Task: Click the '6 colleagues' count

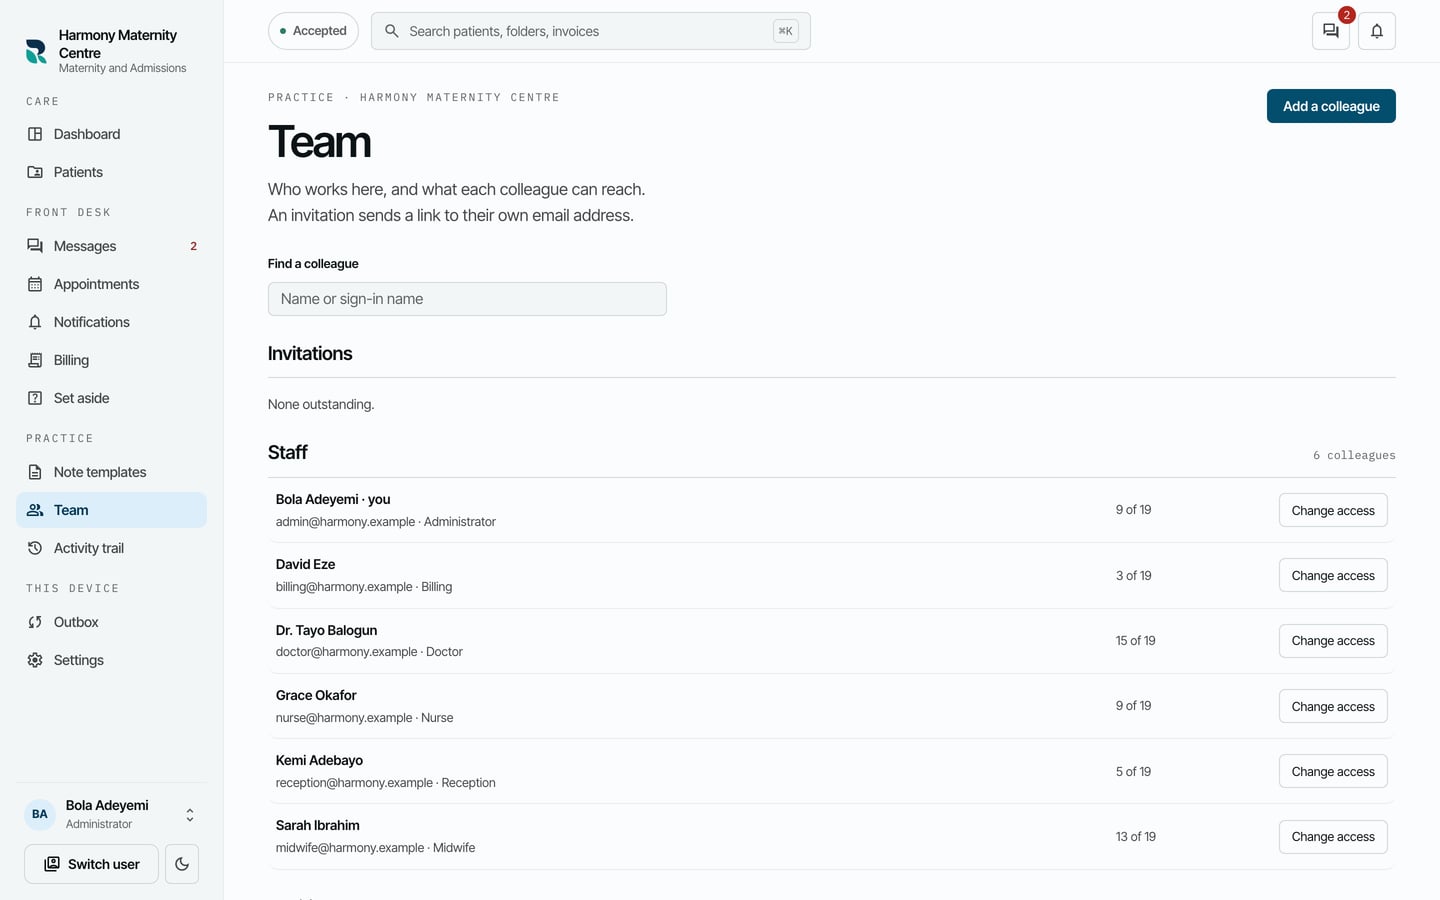Action: (1354, 455)
